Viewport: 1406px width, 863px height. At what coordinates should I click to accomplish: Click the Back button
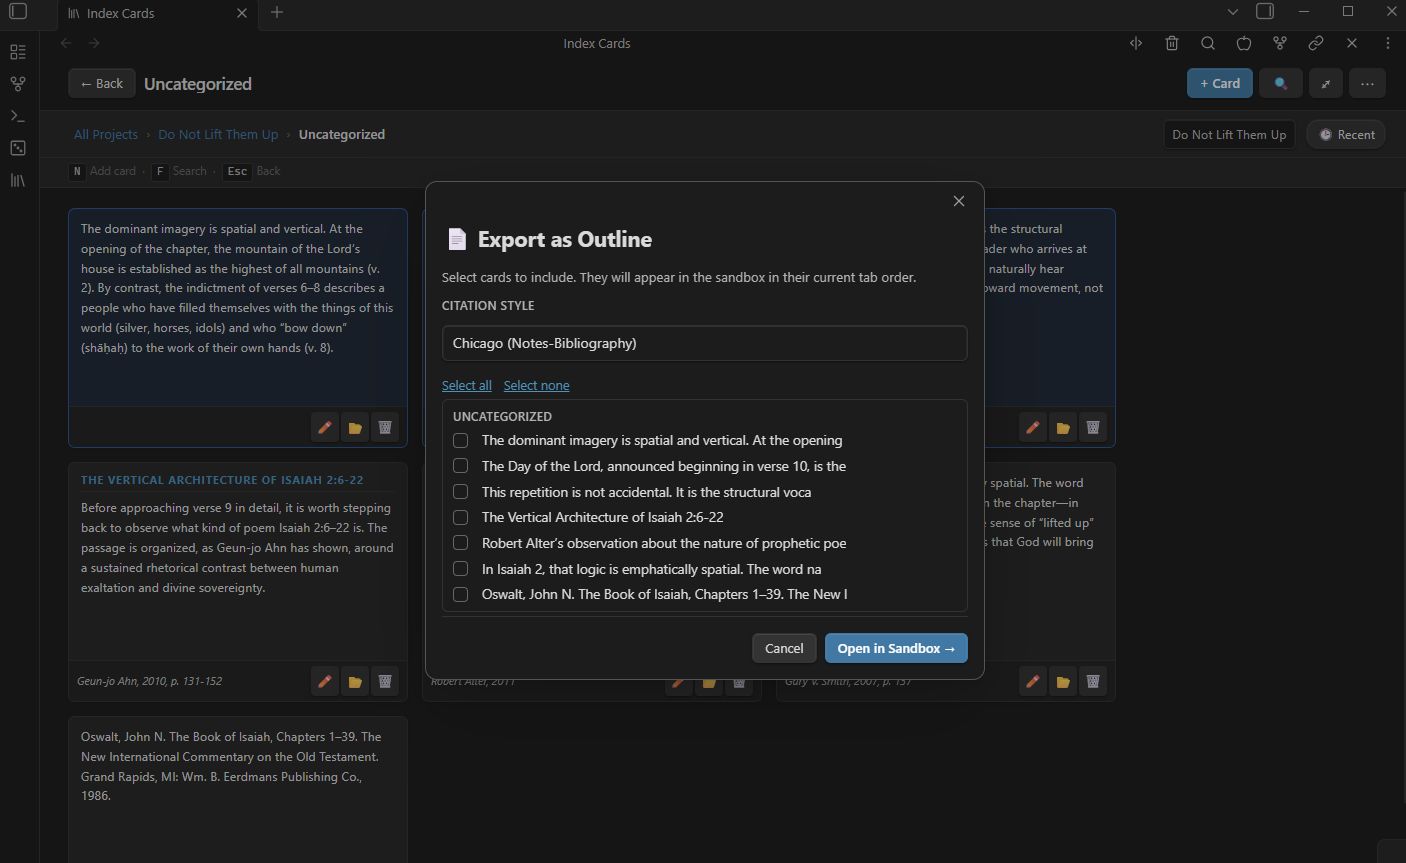[102, 84]
